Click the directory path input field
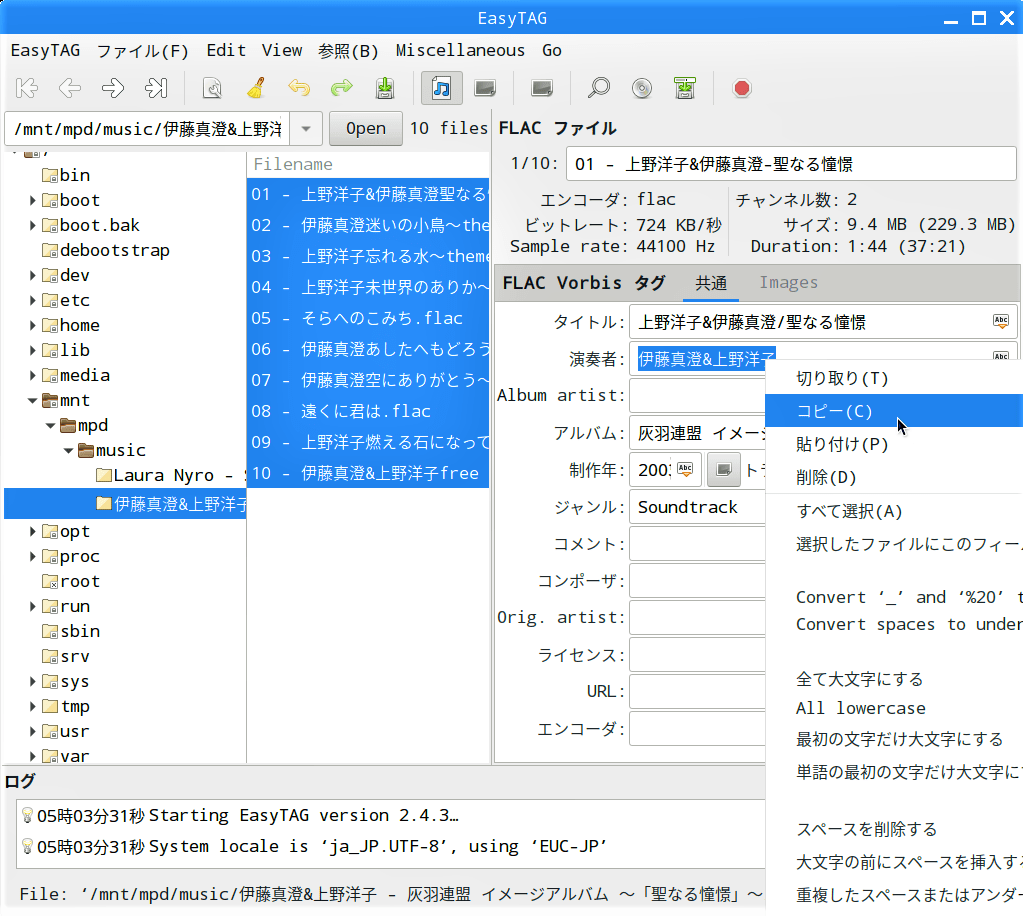 tap(147, 129)
